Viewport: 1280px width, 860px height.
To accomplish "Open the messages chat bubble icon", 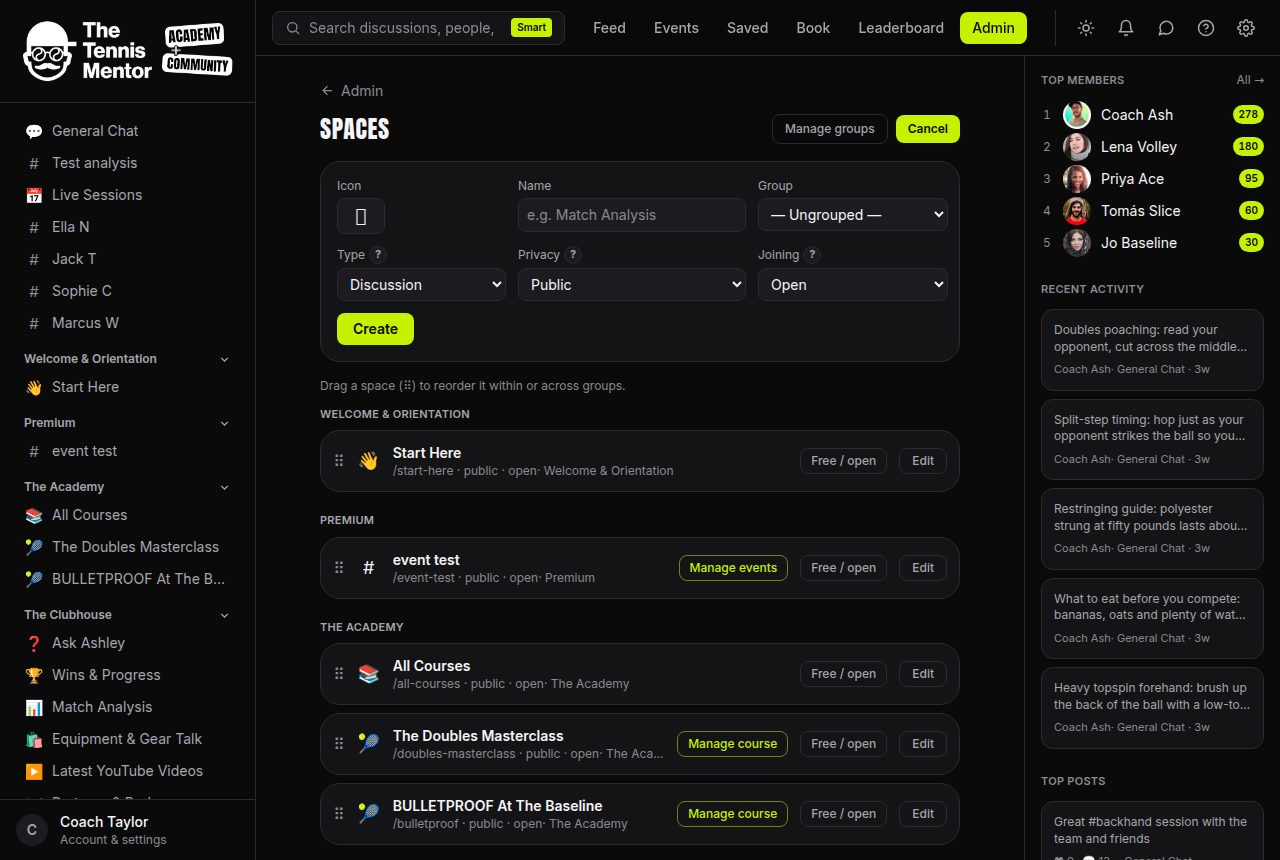I will tap(1166, 28).
